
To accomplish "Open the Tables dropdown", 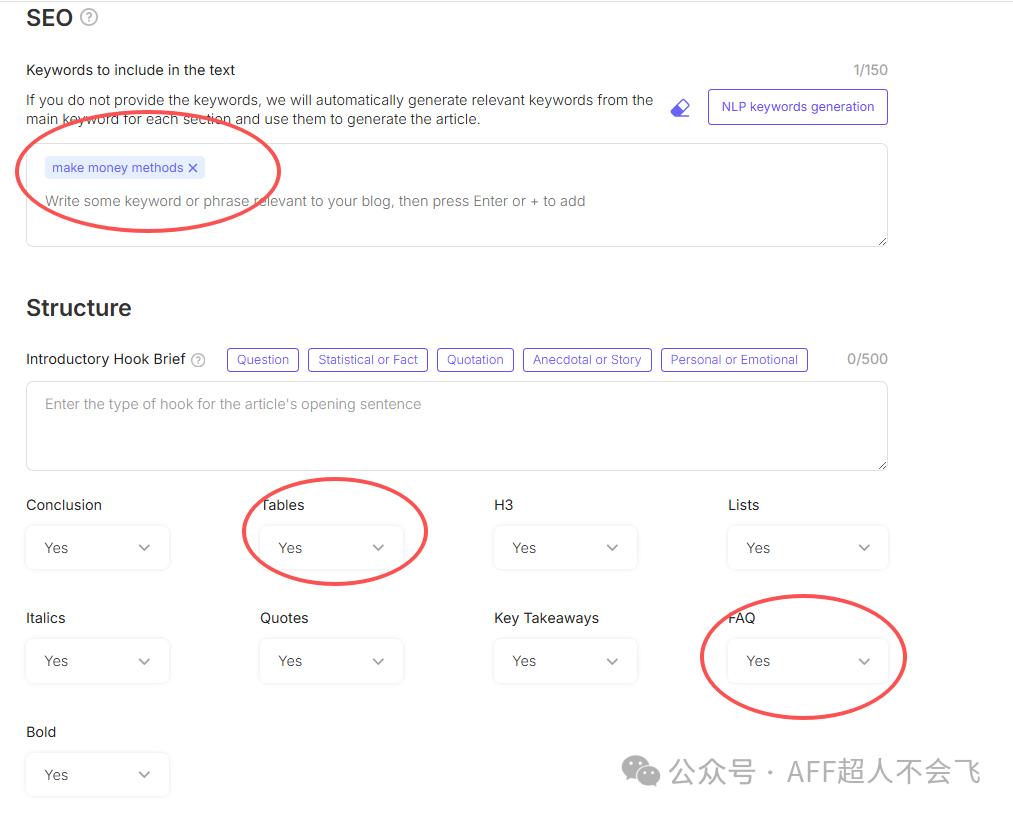I will point(331,548).
